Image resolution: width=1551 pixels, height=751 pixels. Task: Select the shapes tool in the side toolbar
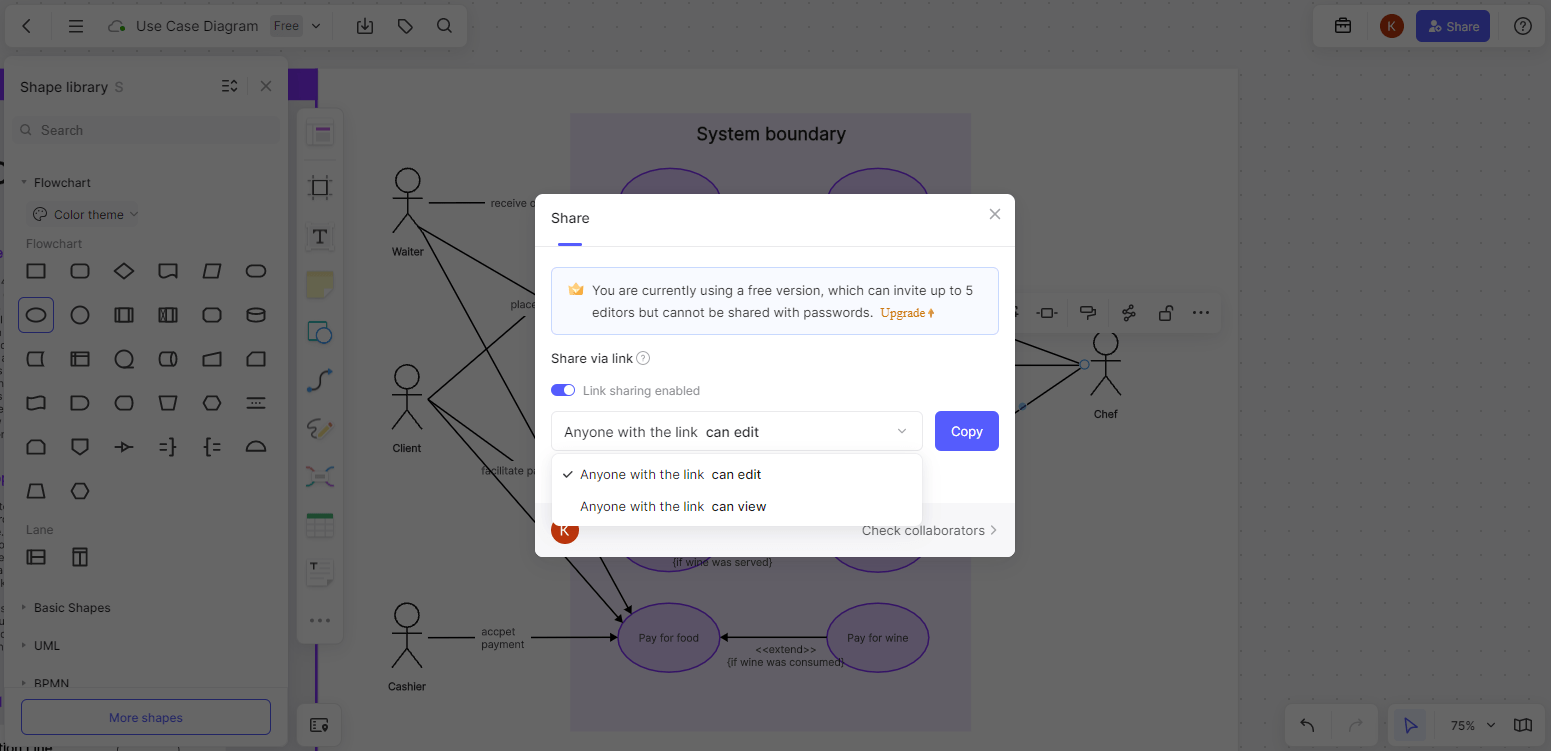click(319, 332)
